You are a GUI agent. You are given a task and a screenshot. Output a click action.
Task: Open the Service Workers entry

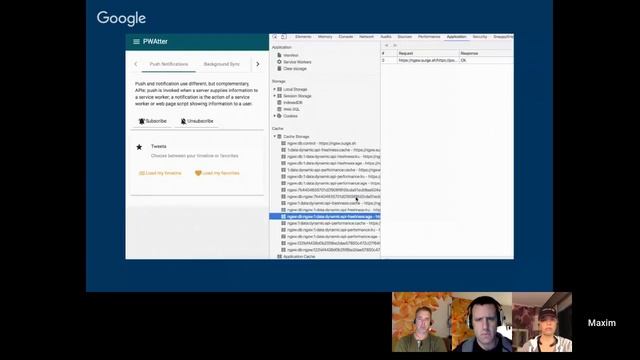[x=297, y=62]
